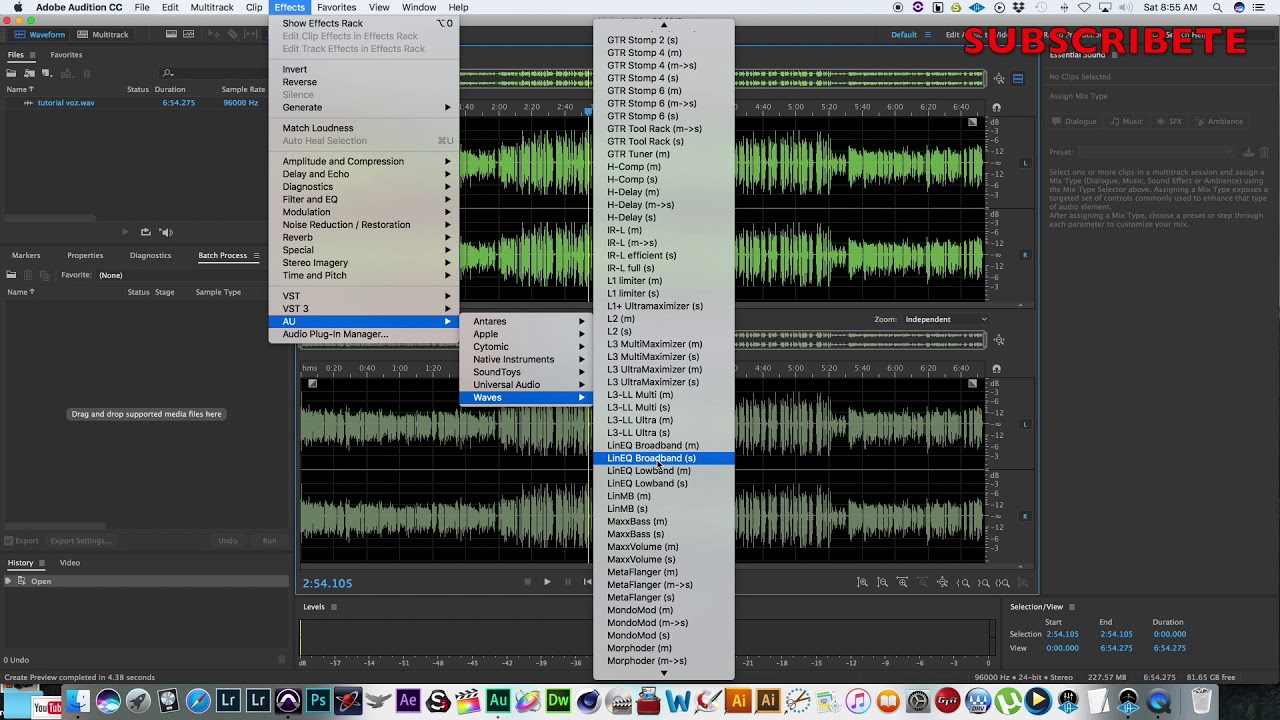1280x720 pixels.
Task: Select LinEQ Broadband (s) plug-in
Action: (663, 458)
